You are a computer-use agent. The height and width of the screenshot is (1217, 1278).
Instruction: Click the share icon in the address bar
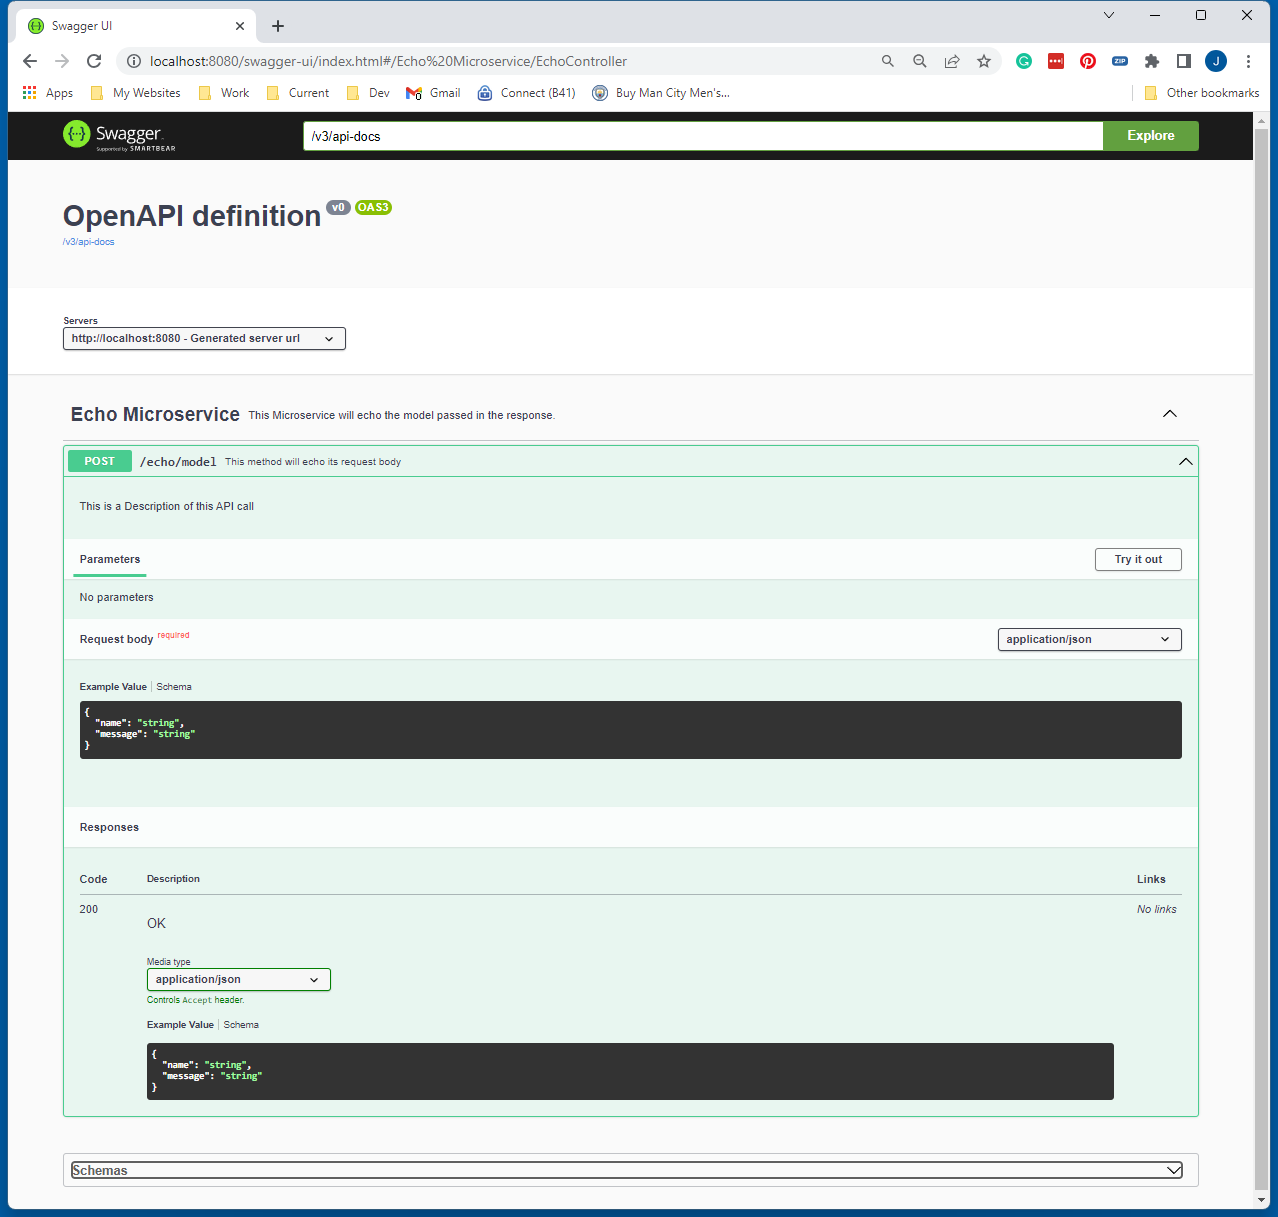click(952, 61)
